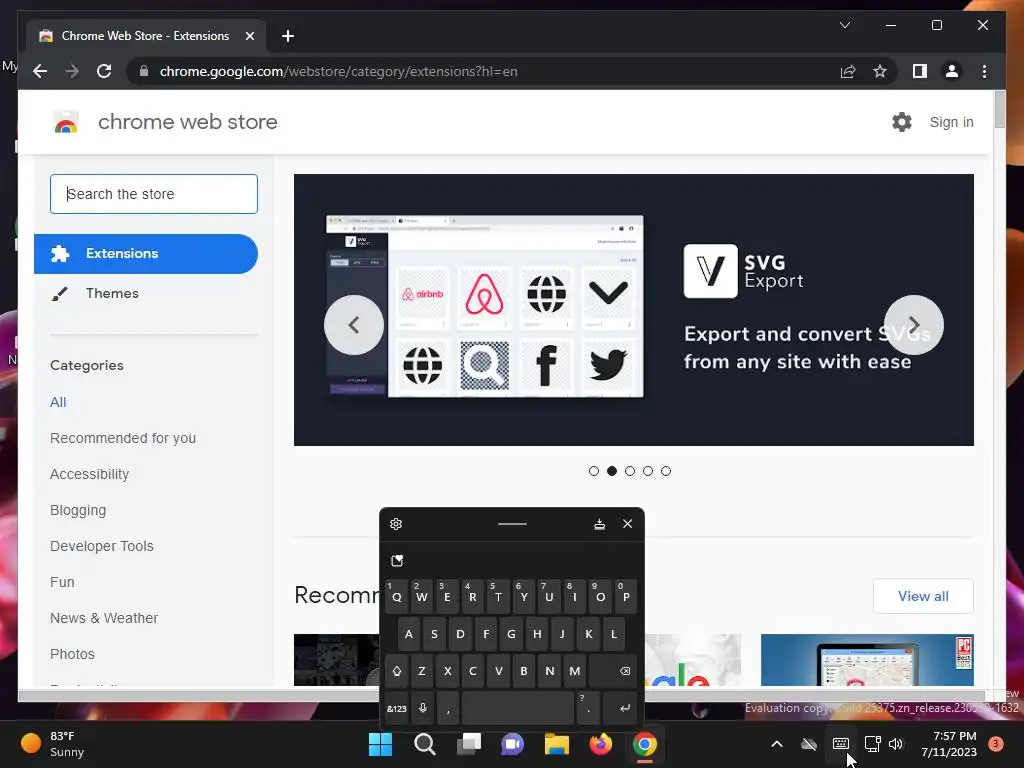This screenshot has width=1024, height=768.
Task: Open the Windows Start menu
Action: (x=380, y=744)
